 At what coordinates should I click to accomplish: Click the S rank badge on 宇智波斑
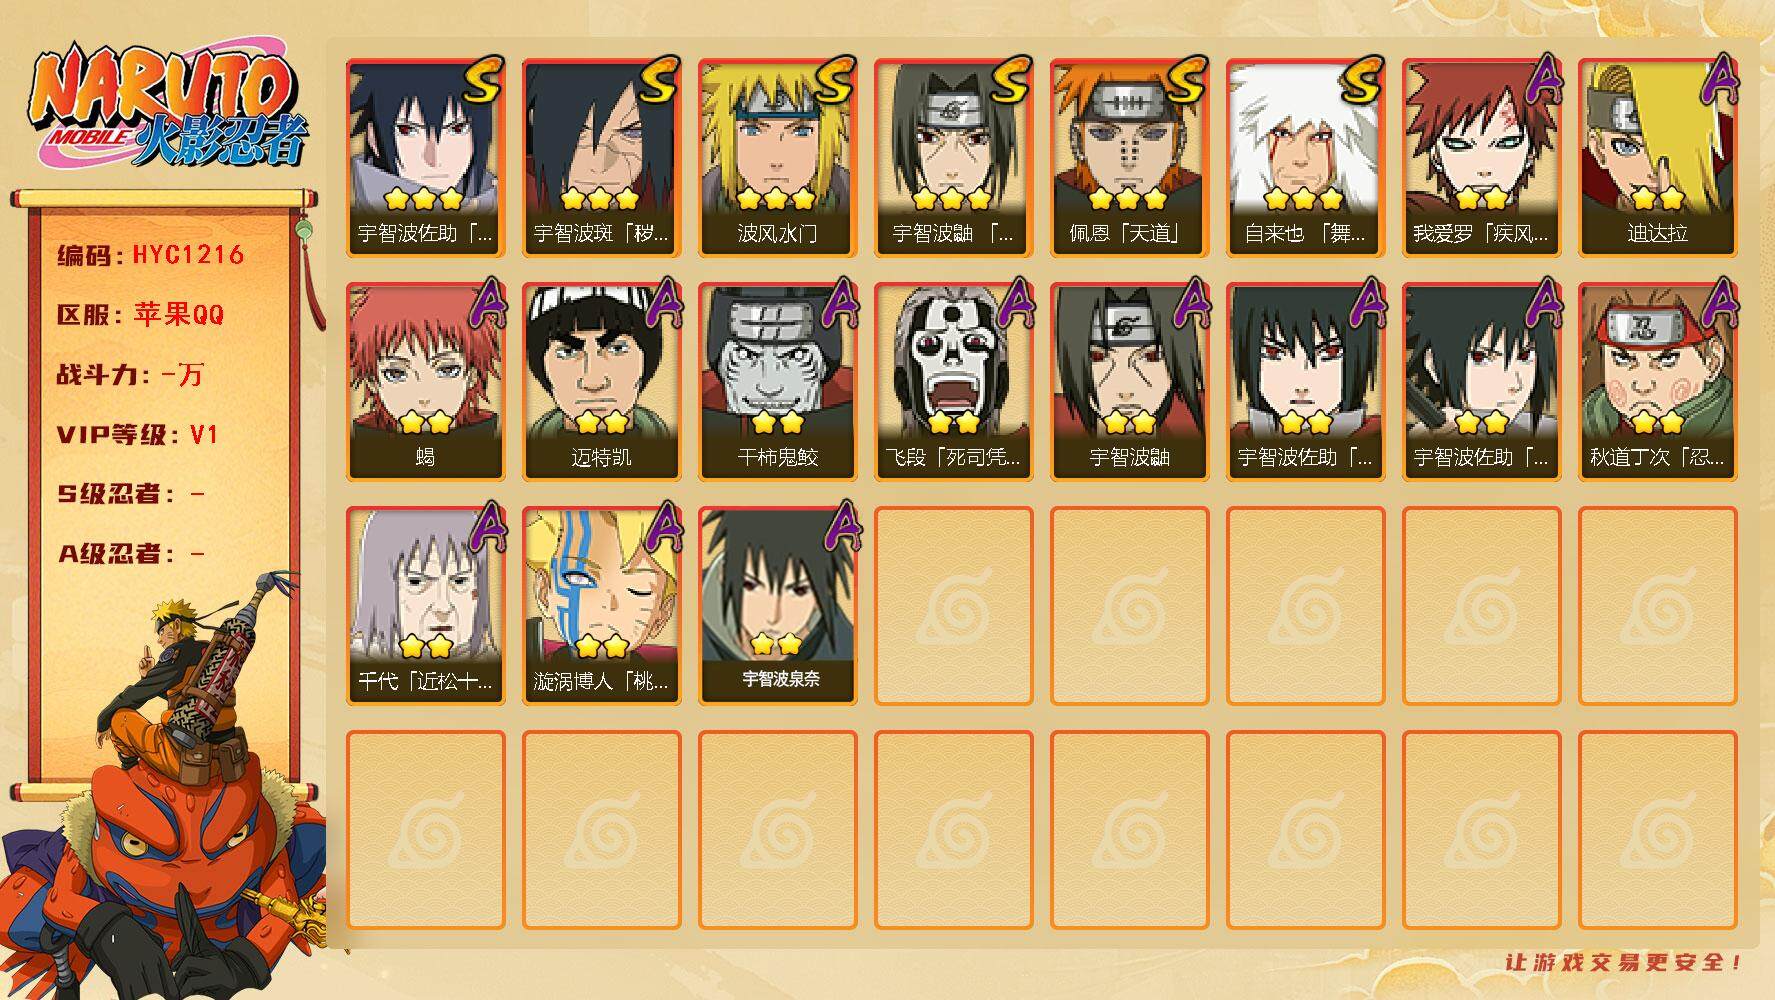(x=658, y=80)
